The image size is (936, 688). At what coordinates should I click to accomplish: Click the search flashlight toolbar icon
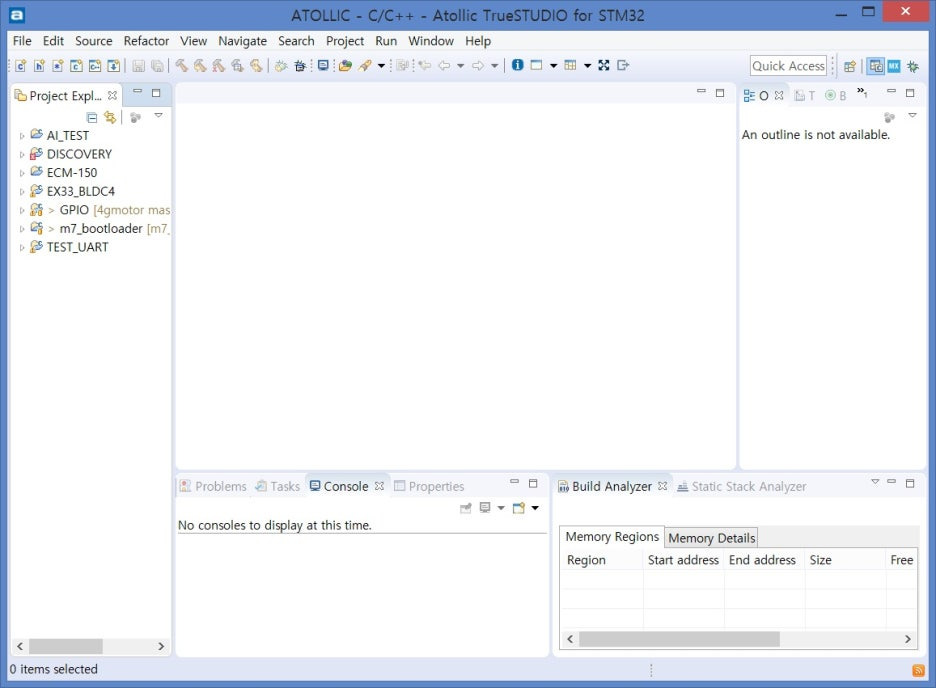365,66
